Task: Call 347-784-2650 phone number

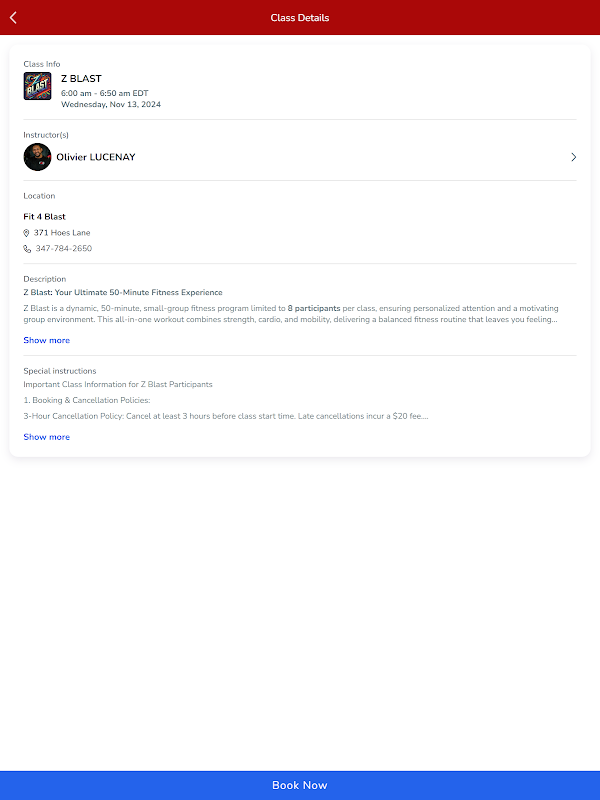Action: pyautogui.click(x=63, y=249)
